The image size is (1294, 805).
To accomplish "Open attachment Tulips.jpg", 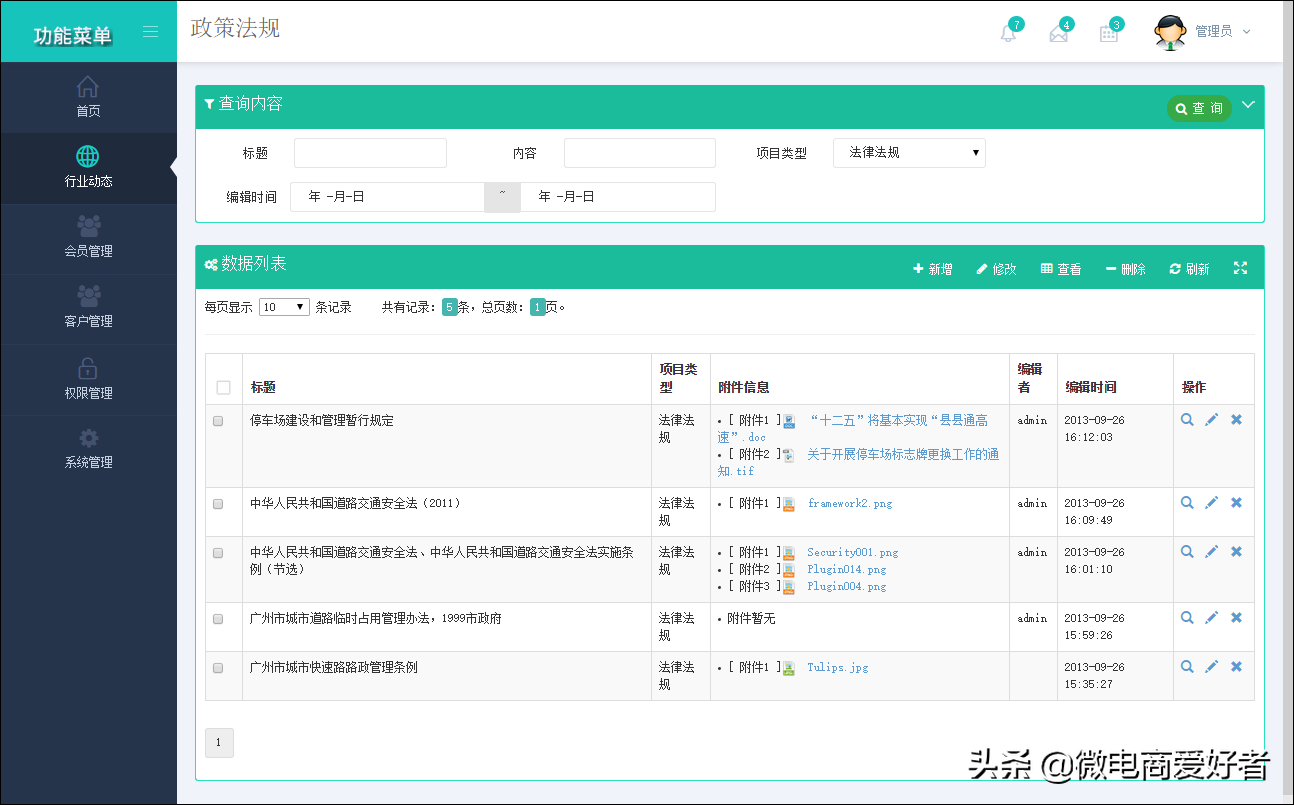I will point(838,667).
